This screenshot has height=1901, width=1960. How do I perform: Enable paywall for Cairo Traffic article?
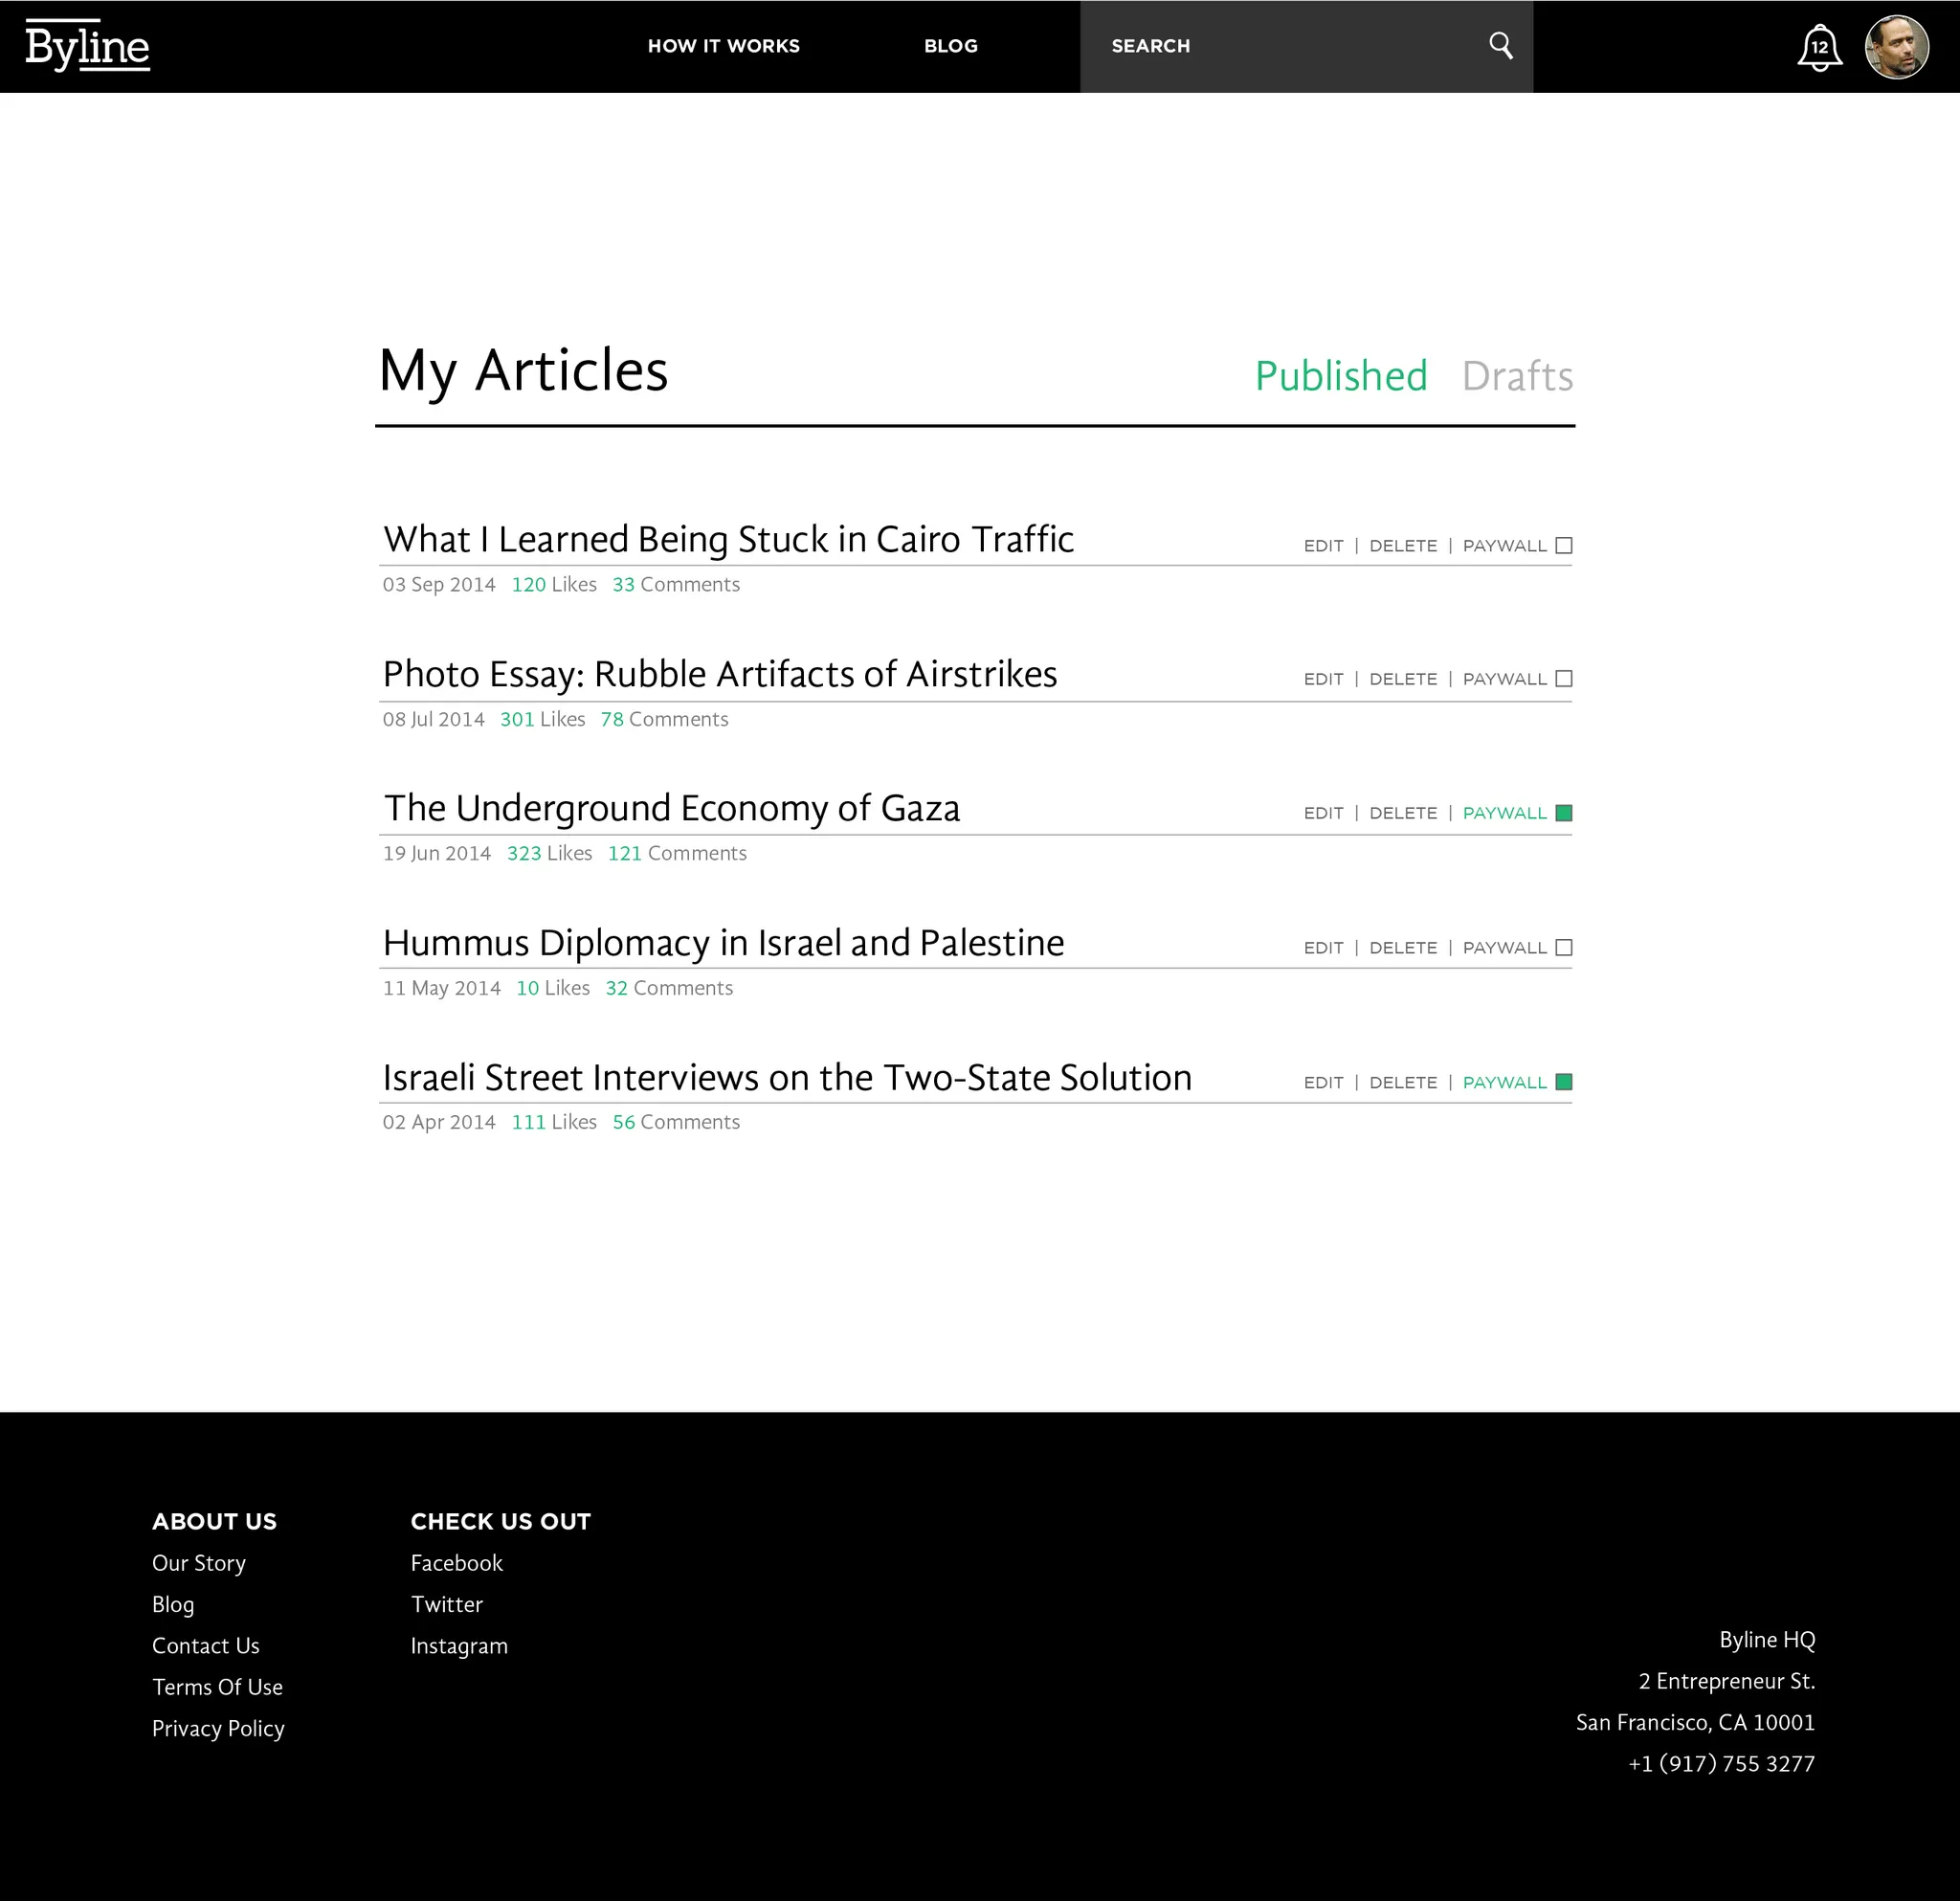point(1564,546)
